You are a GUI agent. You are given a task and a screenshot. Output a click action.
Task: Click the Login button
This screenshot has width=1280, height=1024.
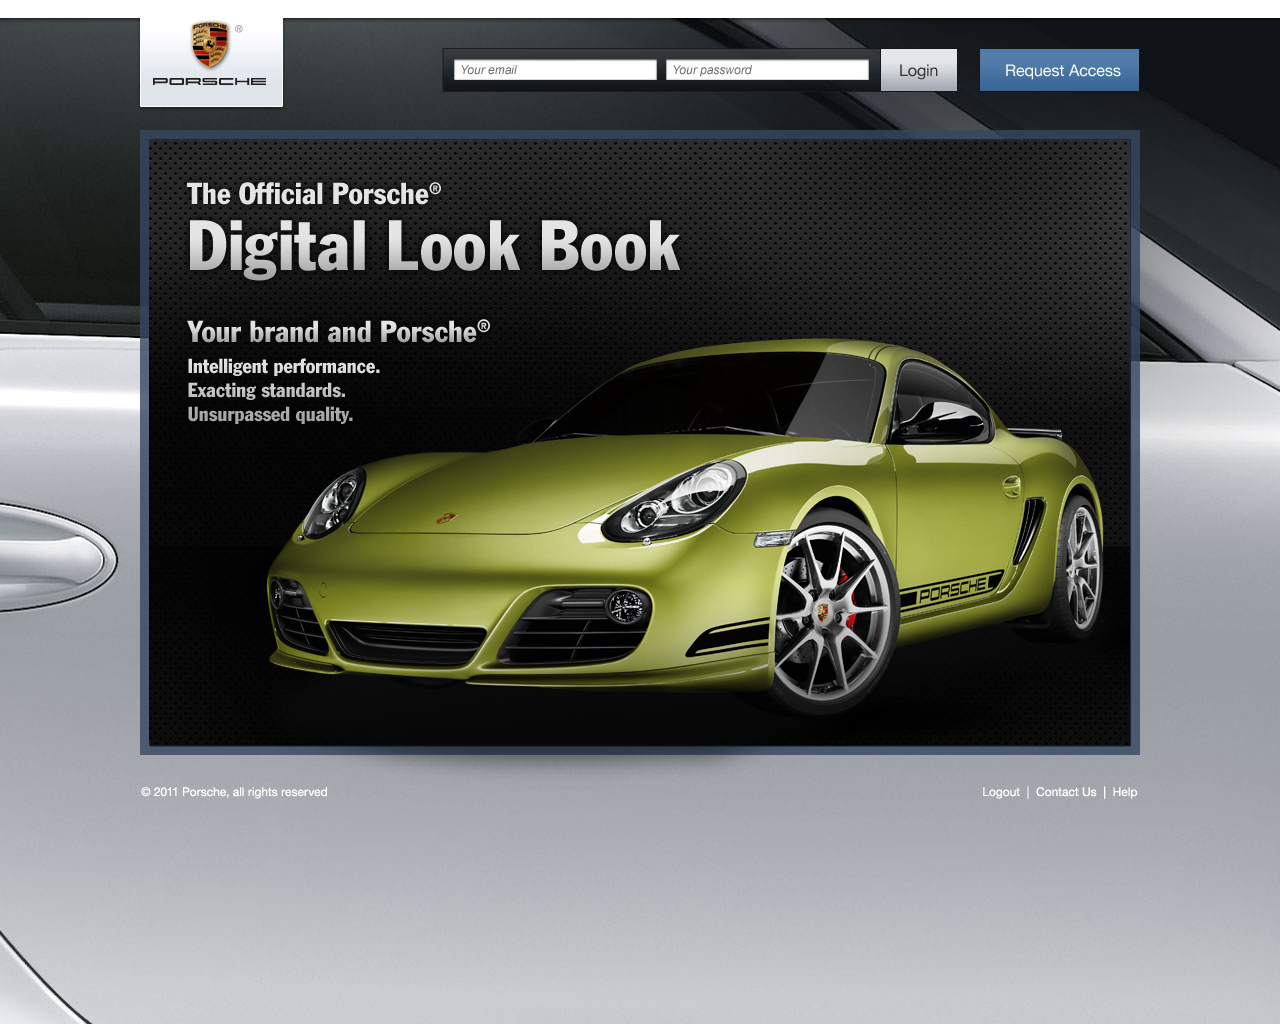[918, 70]
